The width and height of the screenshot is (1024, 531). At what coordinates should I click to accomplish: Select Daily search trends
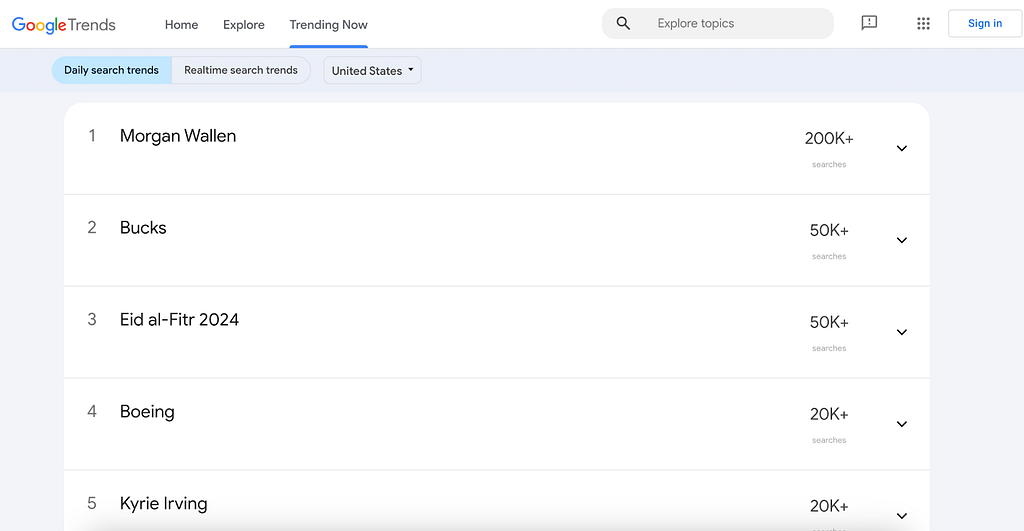pyautogui.click(x=112, y=70)
